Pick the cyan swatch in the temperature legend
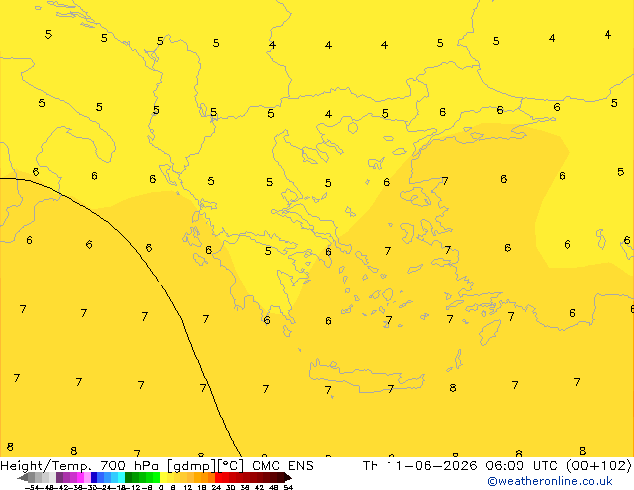634x490 pixels. click(x=121, y=477)
